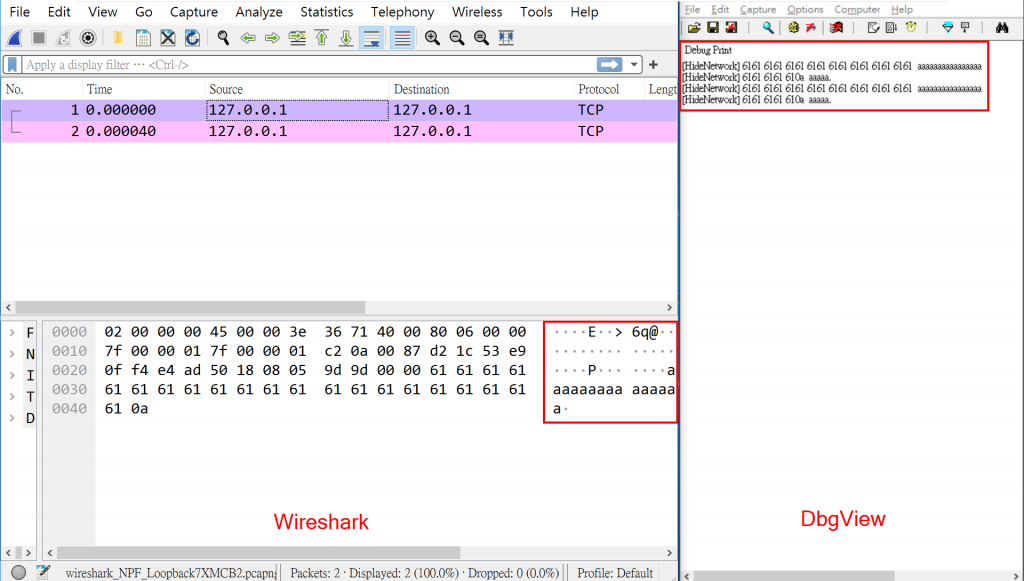Click the hex dump horizontal scrollbar

[x=259, y=552]
